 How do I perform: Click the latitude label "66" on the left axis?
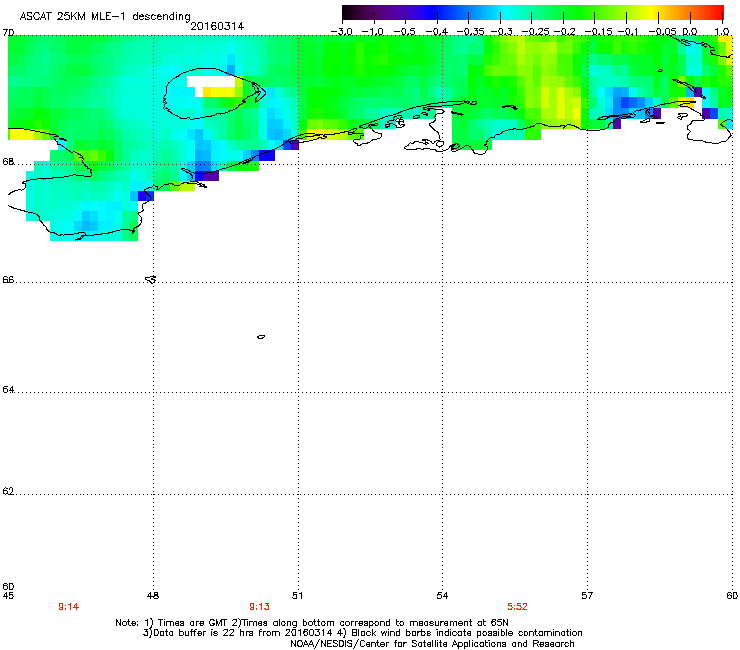point(8,280)
